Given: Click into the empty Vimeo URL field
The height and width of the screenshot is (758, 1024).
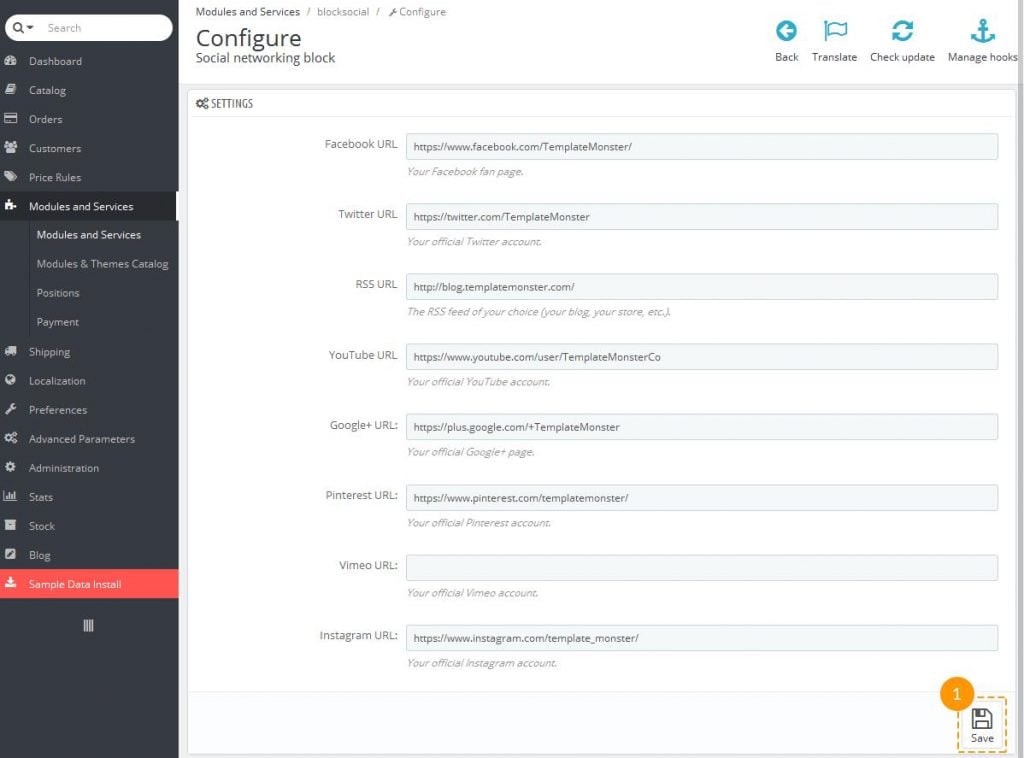Looking at the screenshot, I should (x=701, y=568).
